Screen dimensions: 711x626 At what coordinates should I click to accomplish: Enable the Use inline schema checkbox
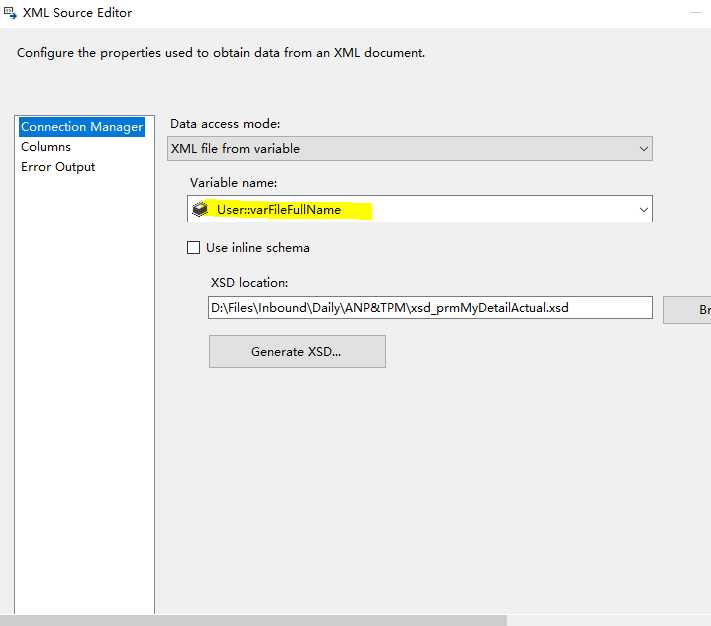click(194, 248)
